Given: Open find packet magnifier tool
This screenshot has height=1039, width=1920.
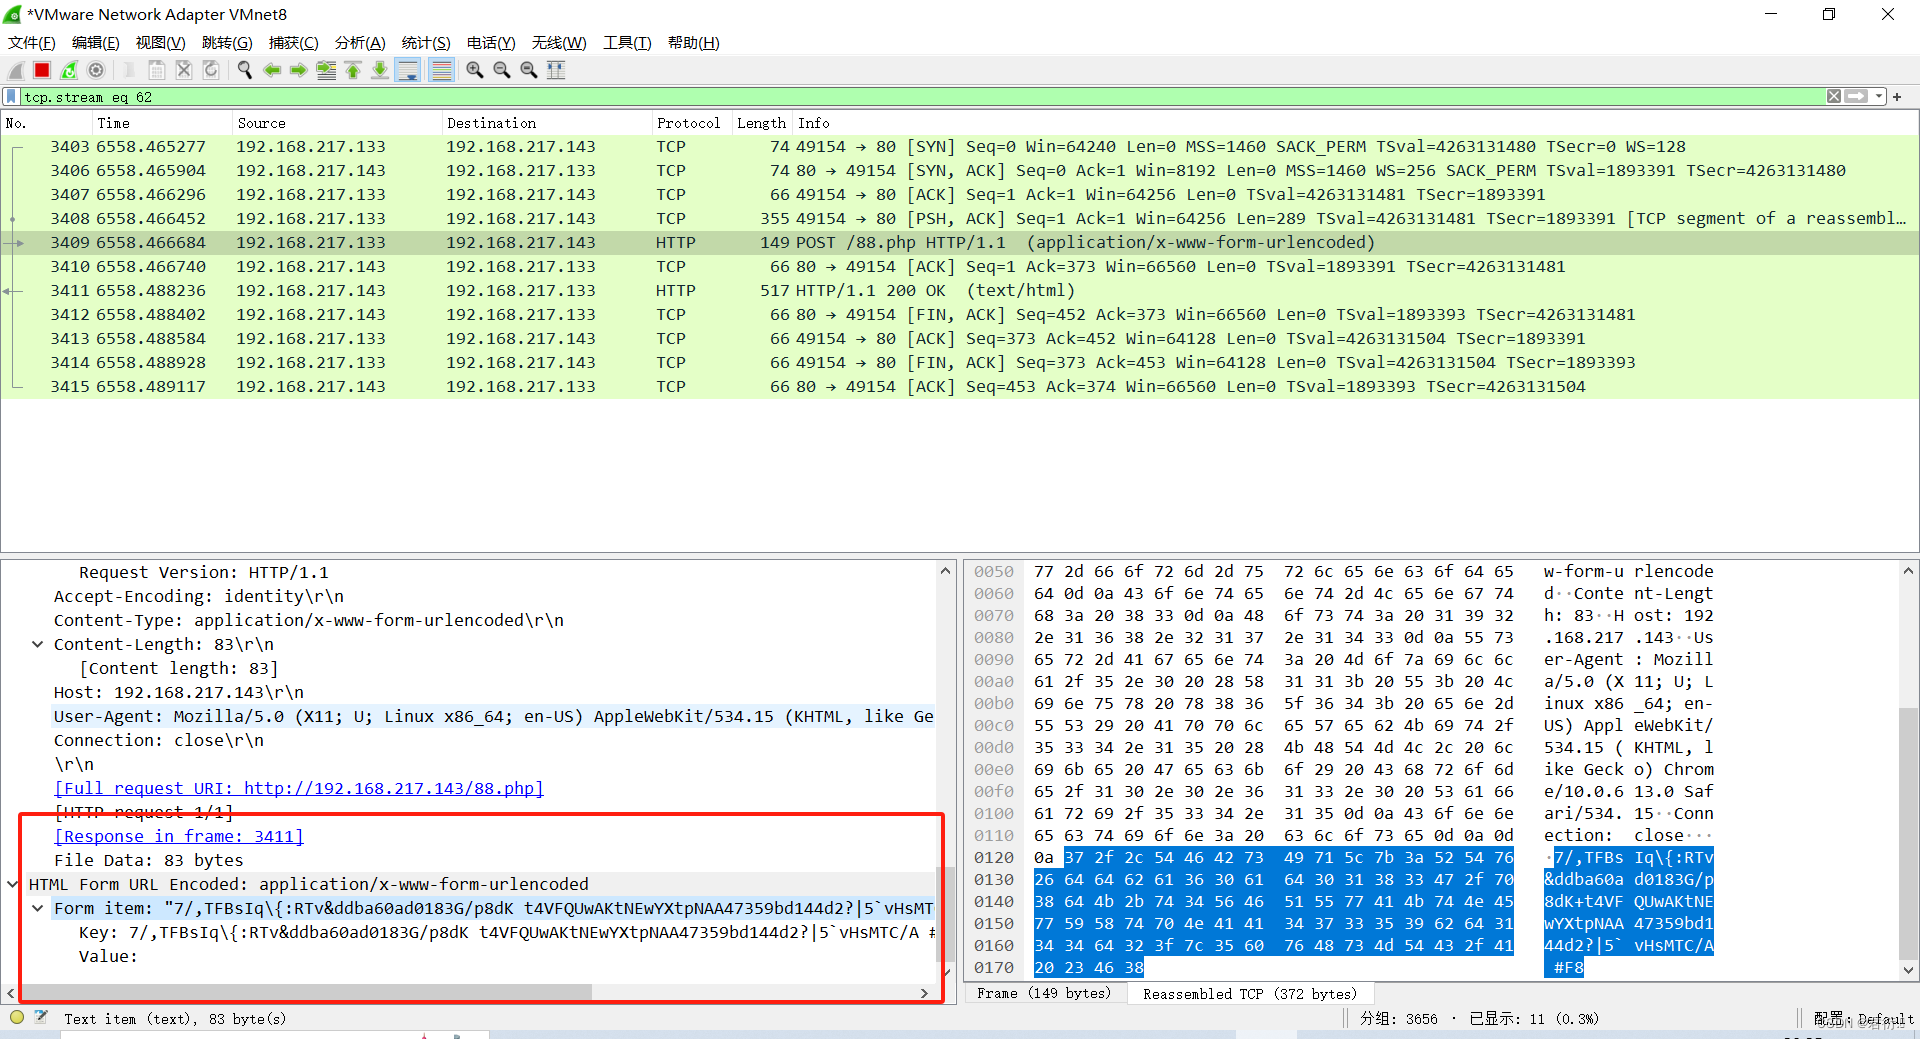Looking at the screenshot, I should (245, 70).
